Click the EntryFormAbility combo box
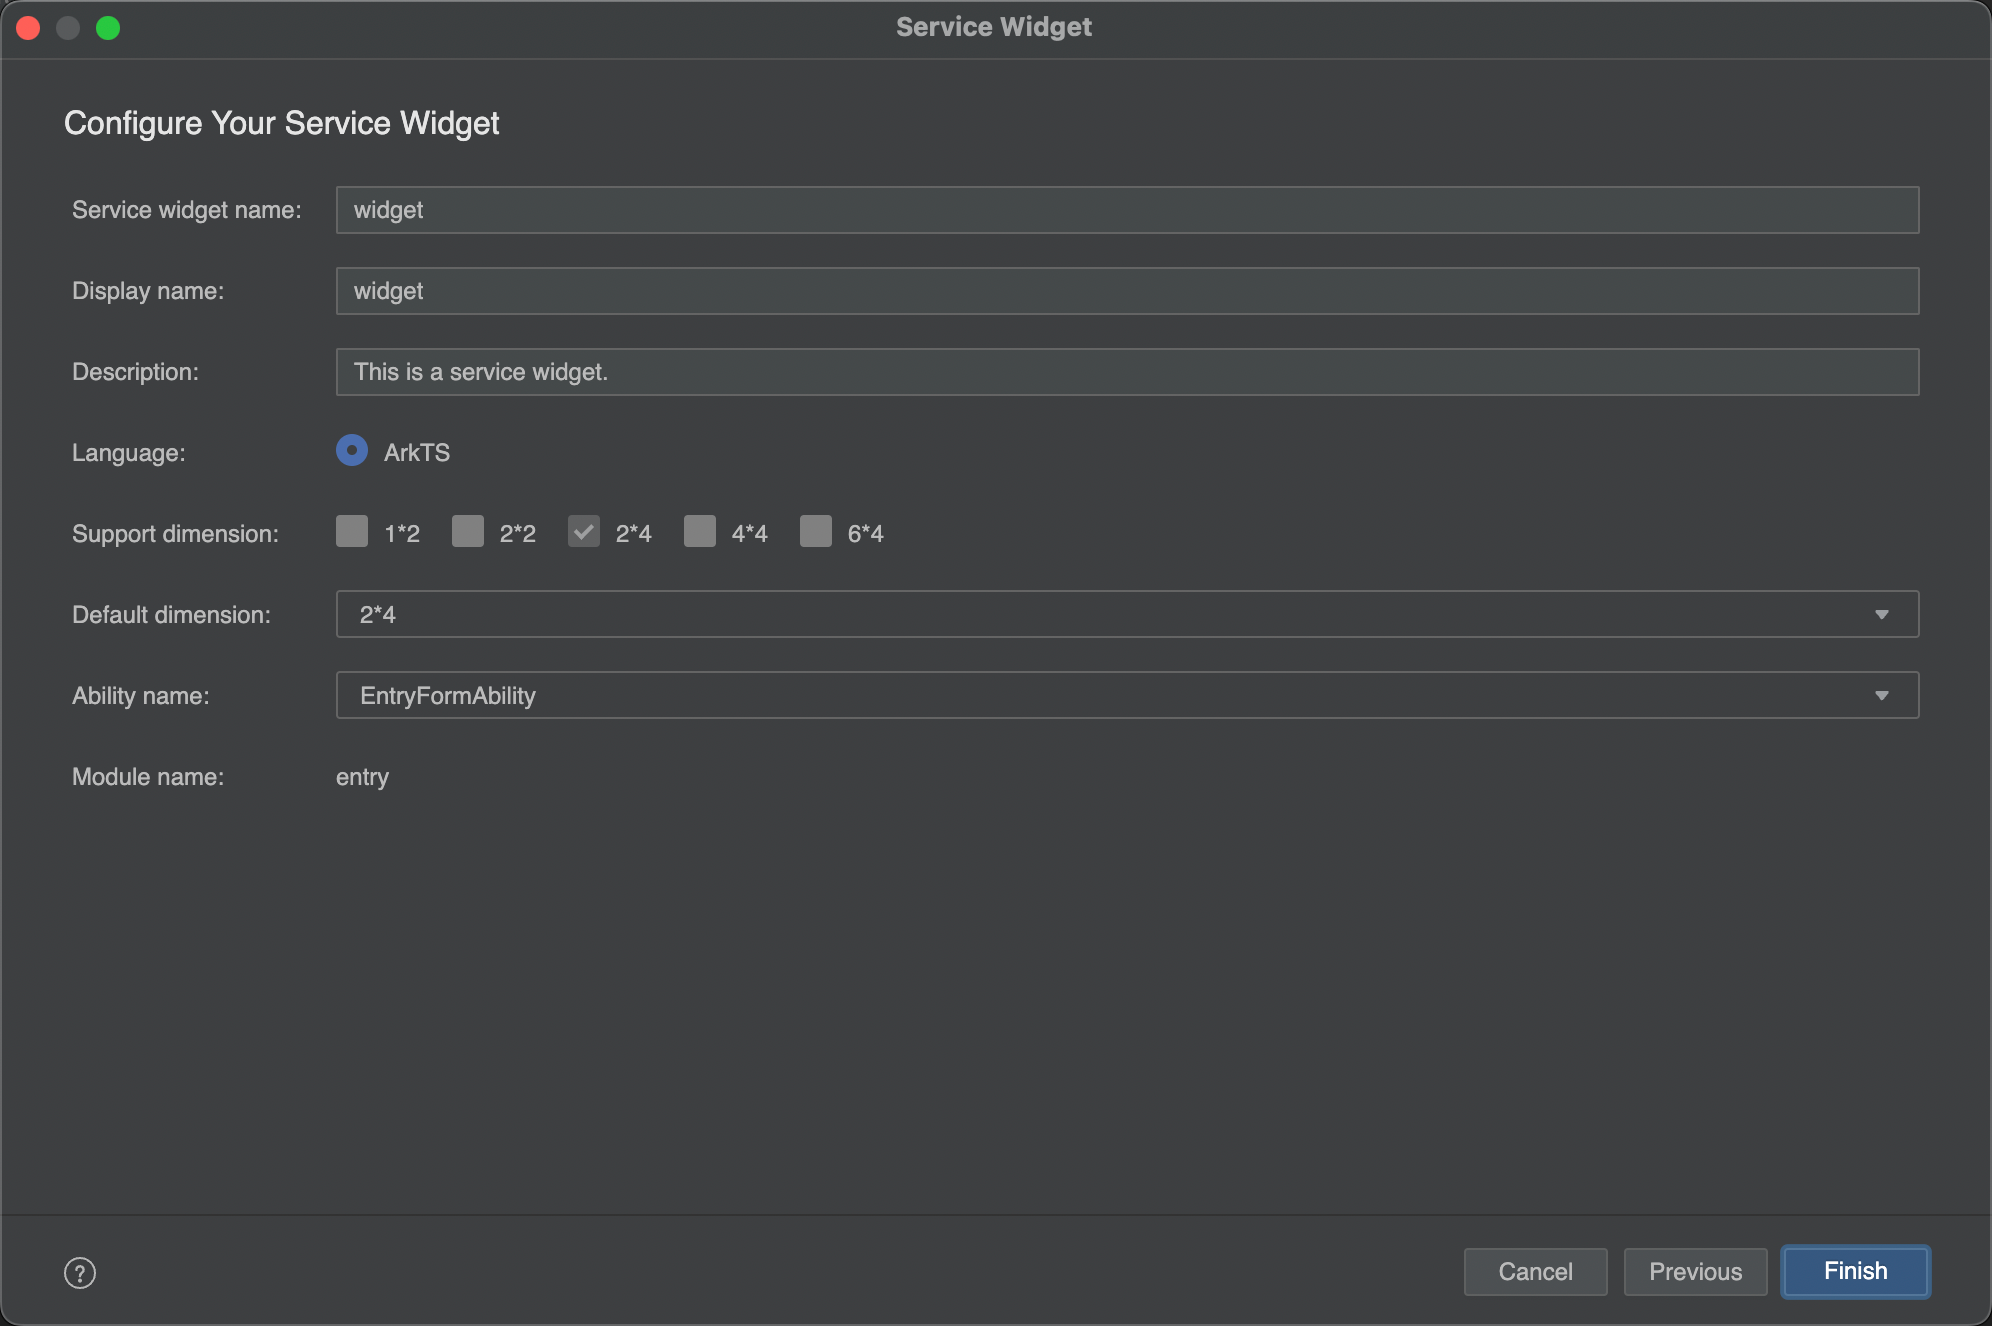 coord(1100,695)
